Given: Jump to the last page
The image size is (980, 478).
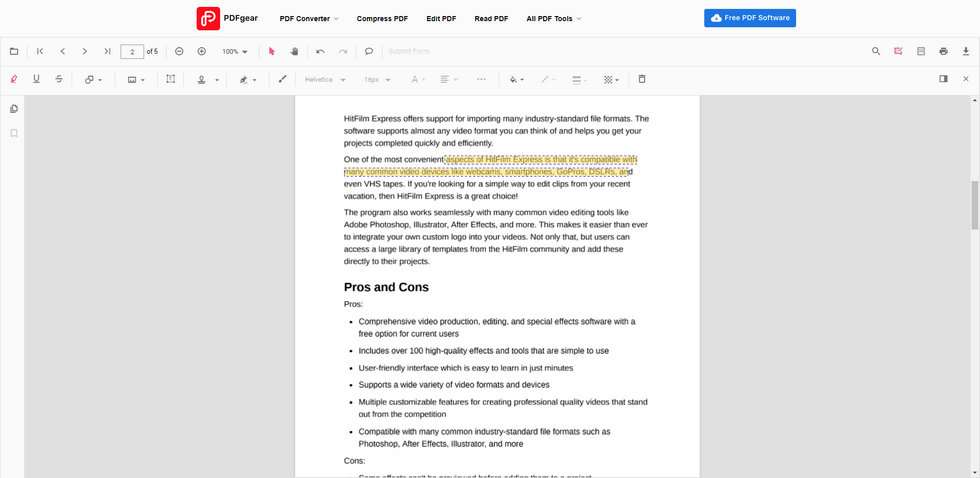Looking at the screenshot, I should (108, 51).
